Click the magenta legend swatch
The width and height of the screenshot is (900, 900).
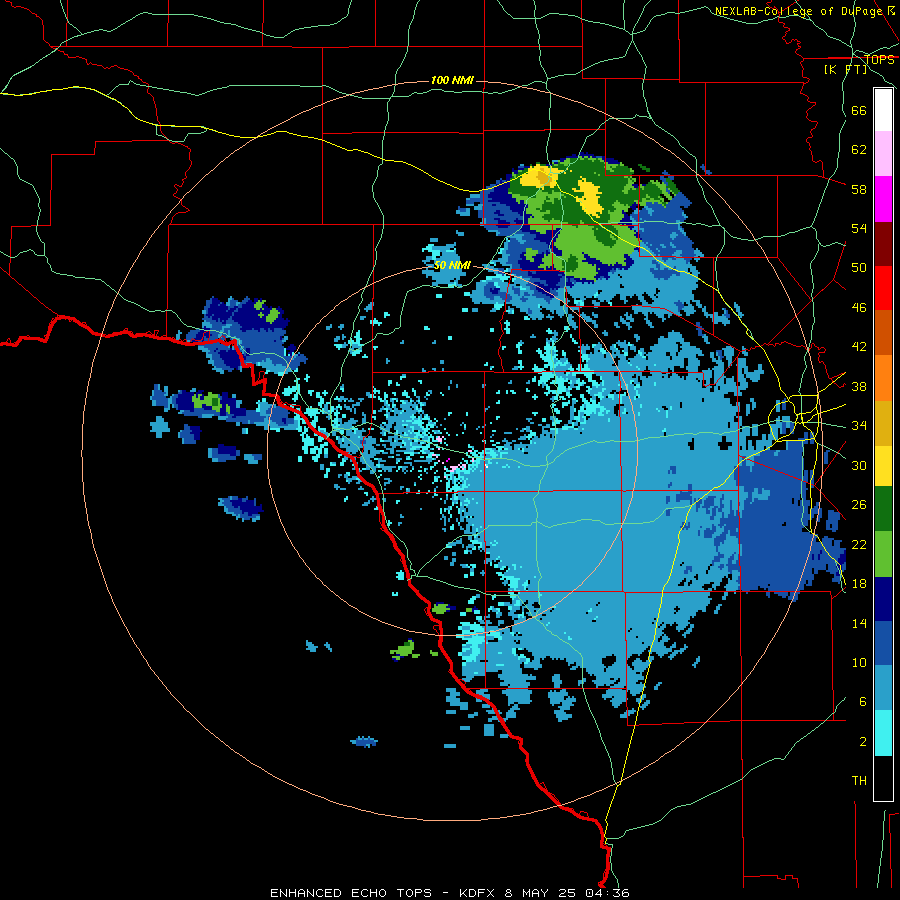[883, 199]
